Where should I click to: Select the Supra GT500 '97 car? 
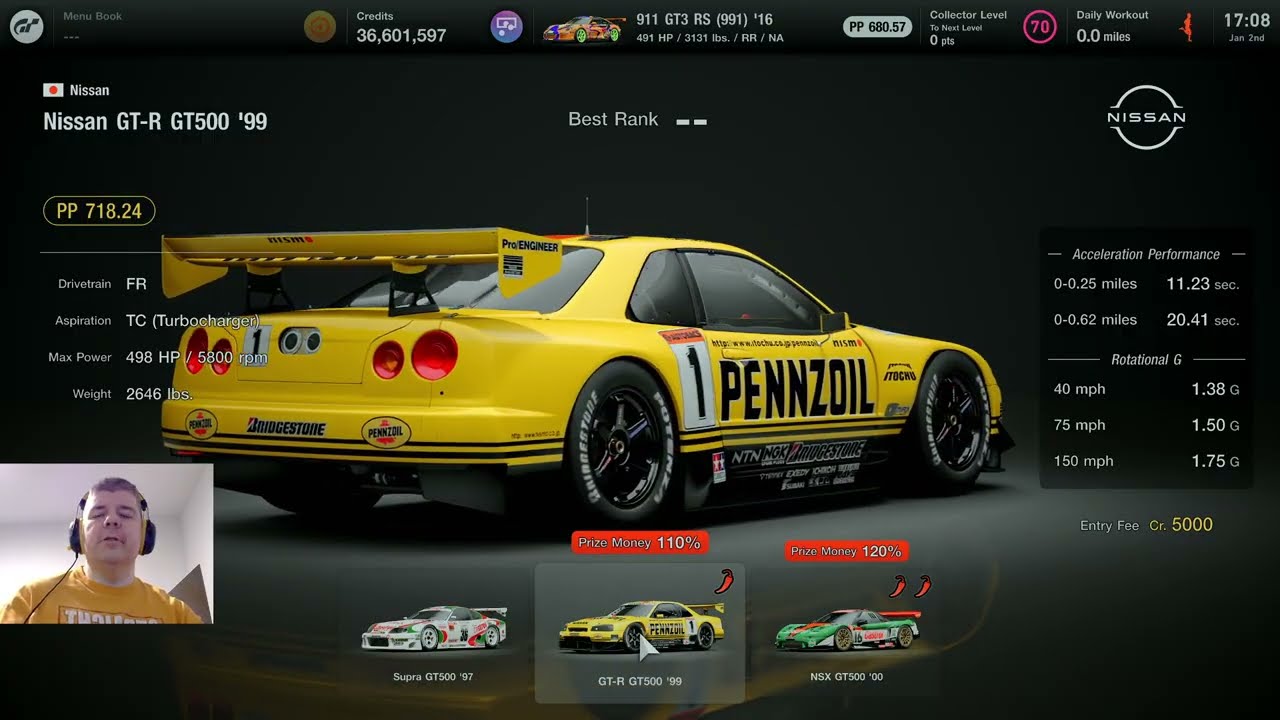(434, 640)
